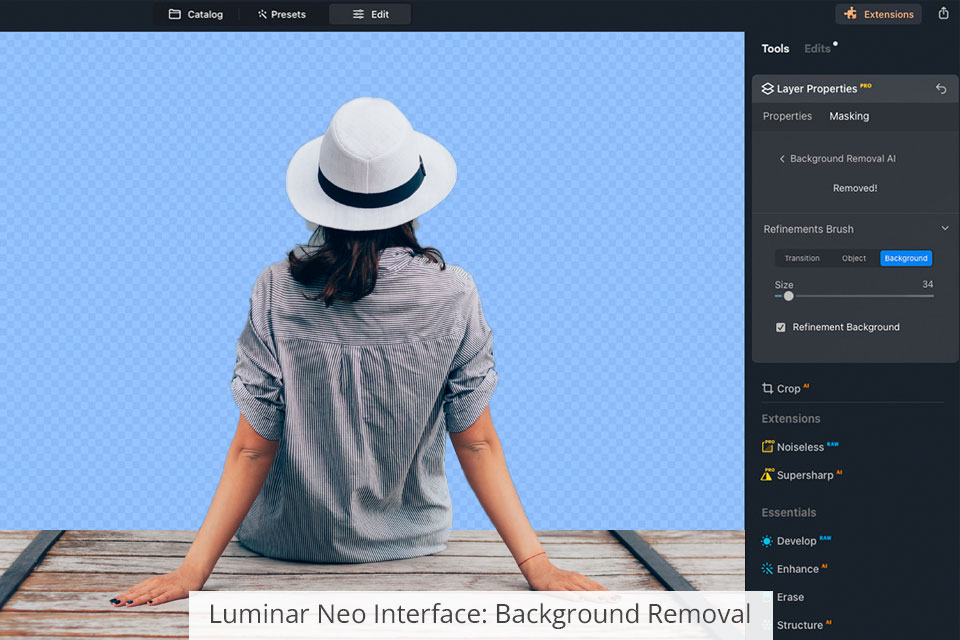Click the Removed! status text
960x640 pixels.
(x=855, y=188)
